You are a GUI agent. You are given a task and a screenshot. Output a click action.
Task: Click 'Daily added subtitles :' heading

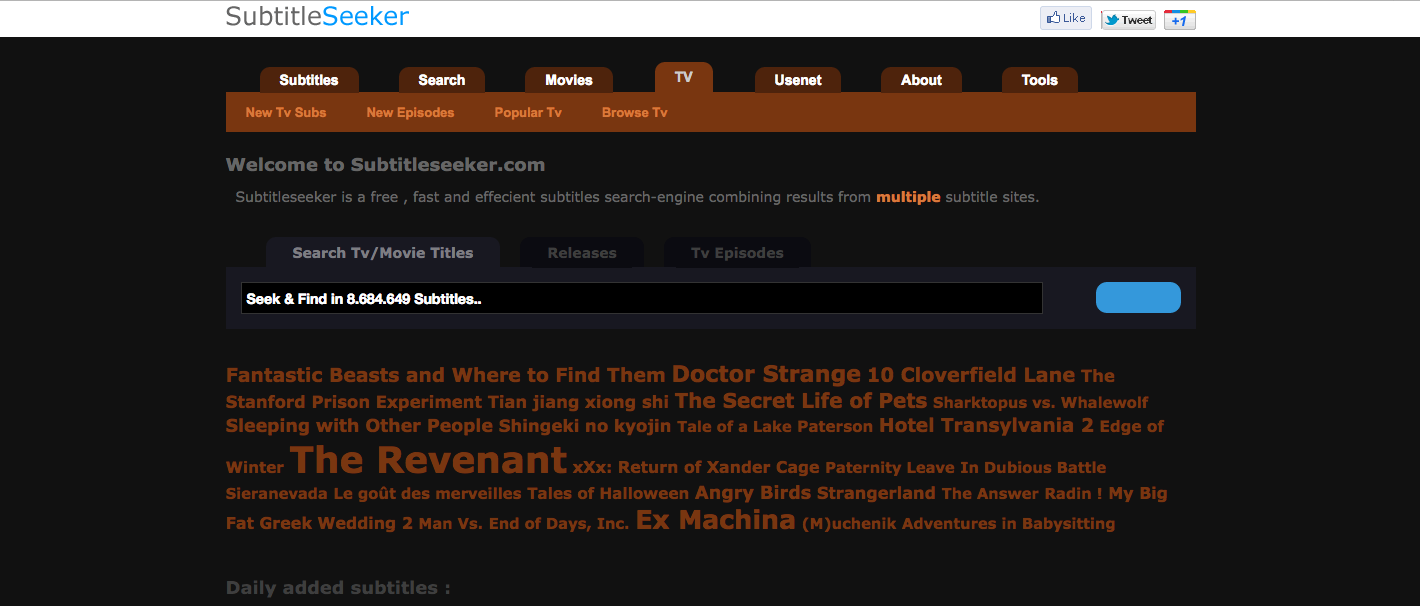pos(338,587)
